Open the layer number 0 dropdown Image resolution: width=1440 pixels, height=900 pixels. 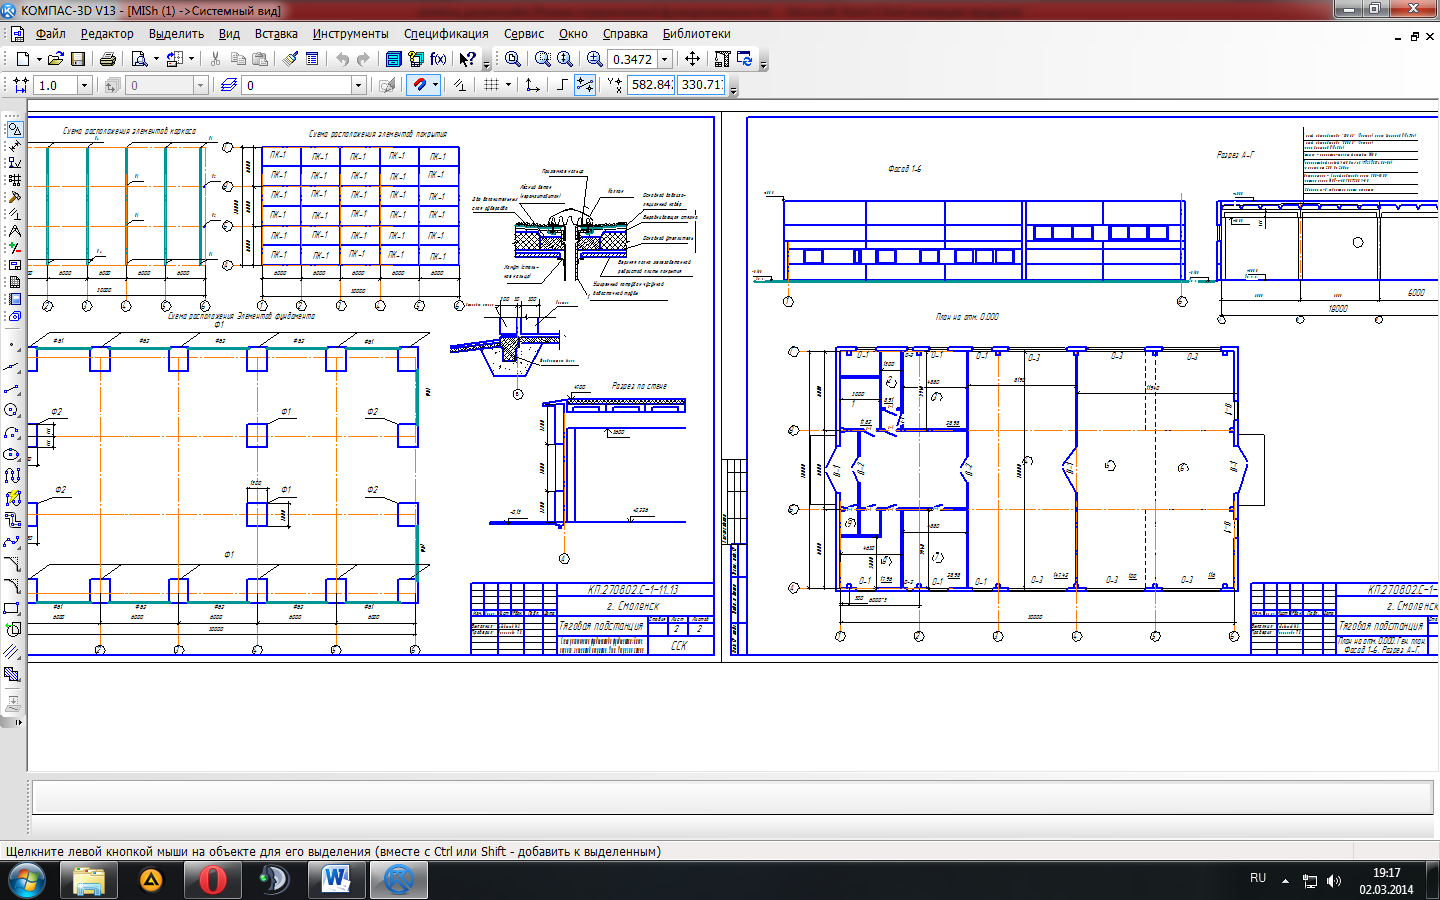tap(358, 86)
